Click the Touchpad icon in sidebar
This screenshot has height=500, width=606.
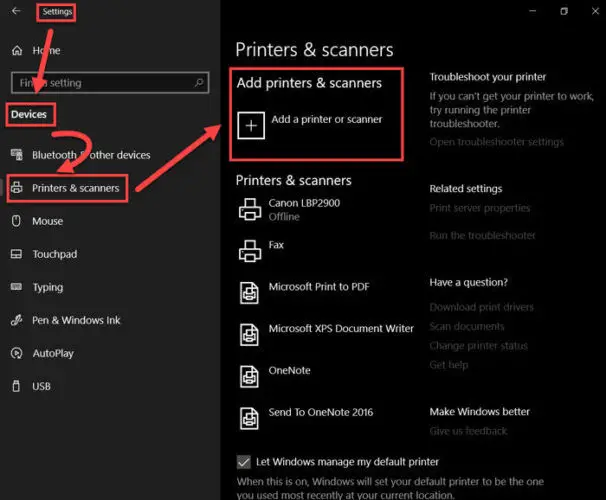tap(16, 254)
